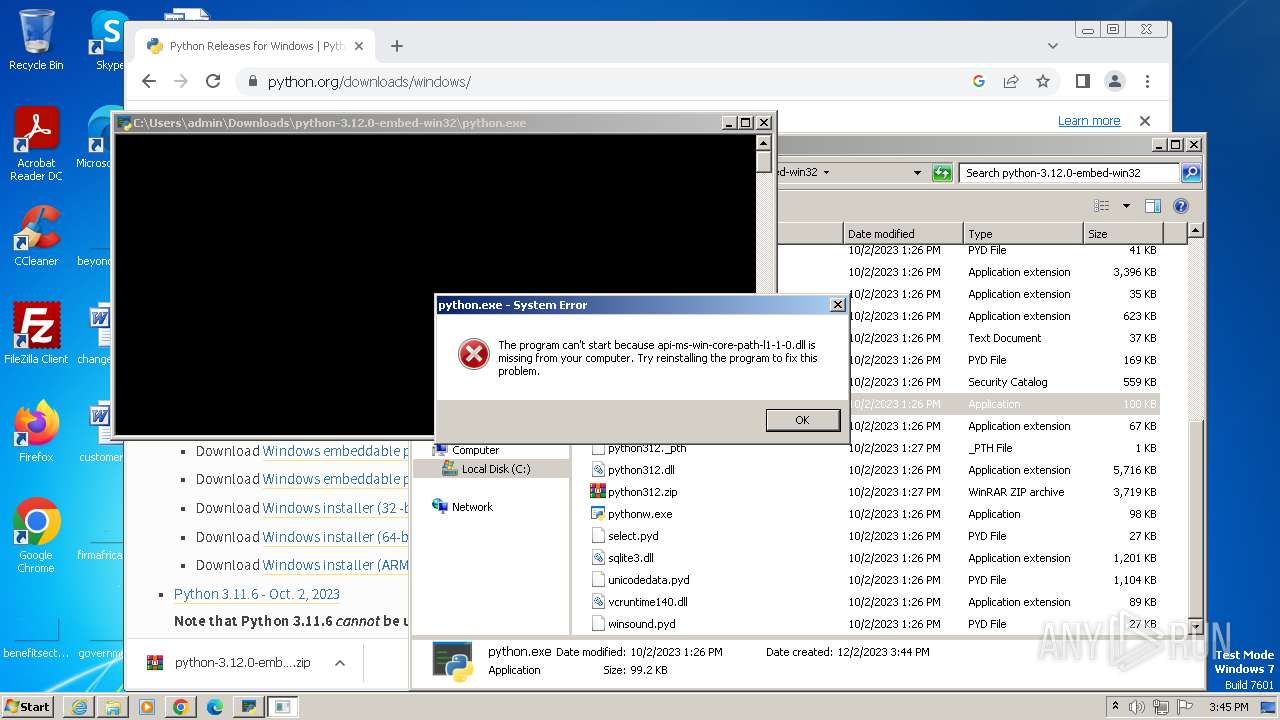This screenshot has width=1280, height=720.
Task: Open python.exe console system menu icon
Action: [125, 123]
